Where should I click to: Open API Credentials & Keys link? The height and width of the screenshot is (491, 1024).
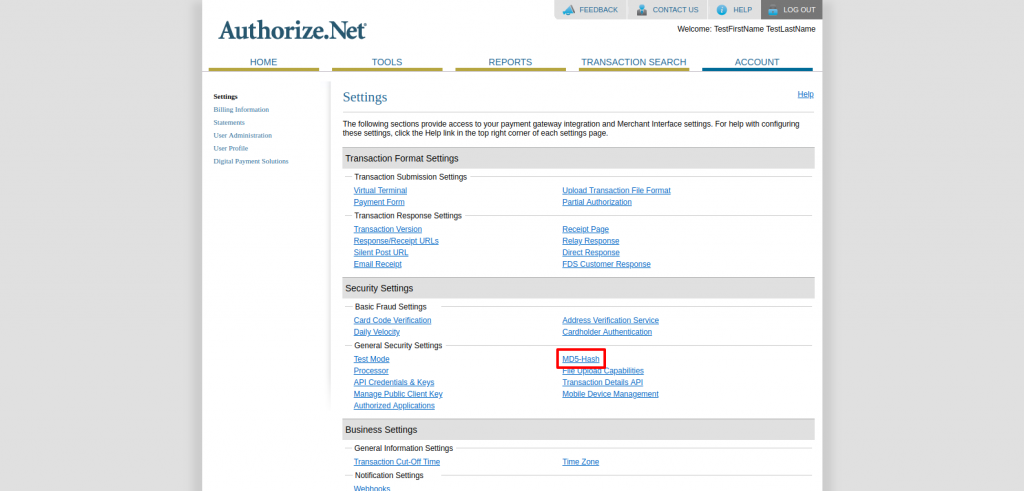(394, 383)
